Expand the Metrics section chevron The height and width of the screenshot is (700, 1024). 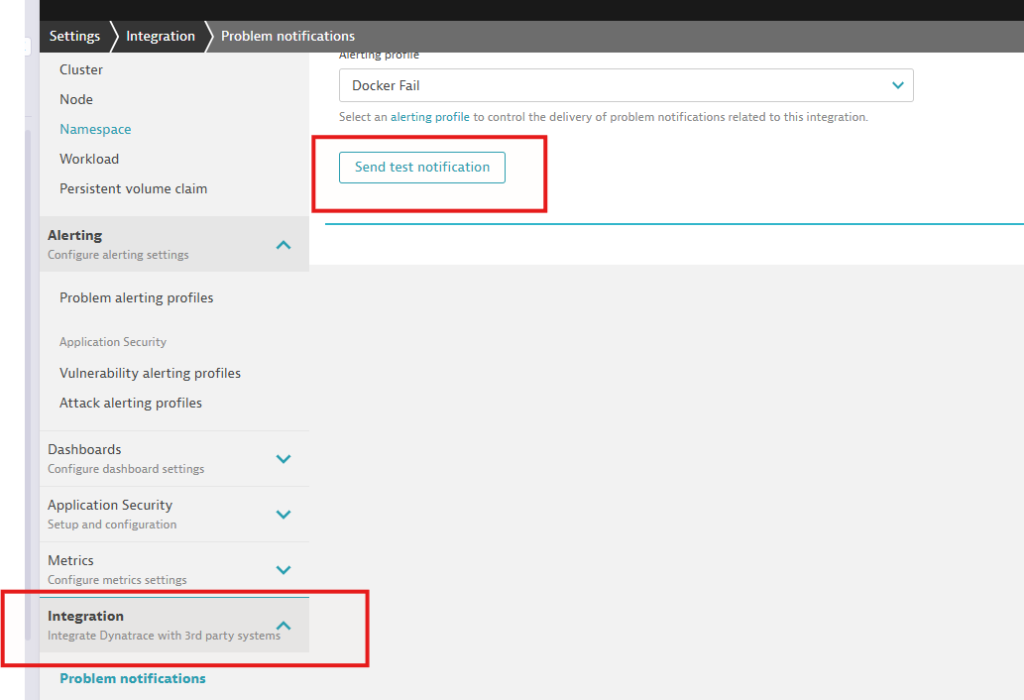(x=283, y=570)
